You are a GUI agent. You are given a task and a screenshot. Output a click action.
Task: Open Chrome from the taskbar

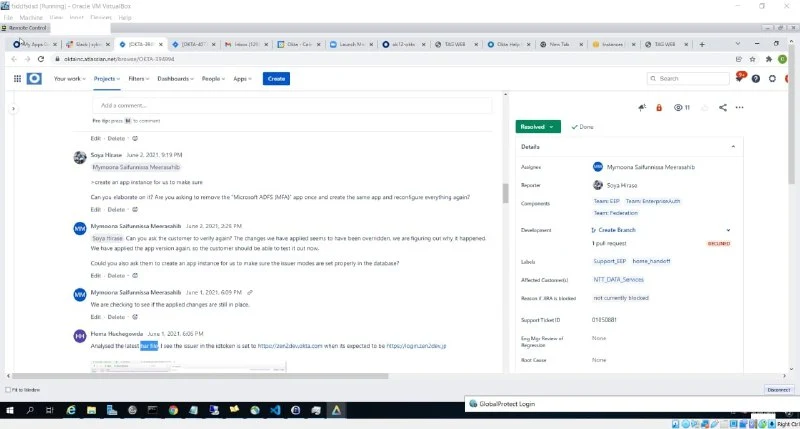tap(173, 410)
